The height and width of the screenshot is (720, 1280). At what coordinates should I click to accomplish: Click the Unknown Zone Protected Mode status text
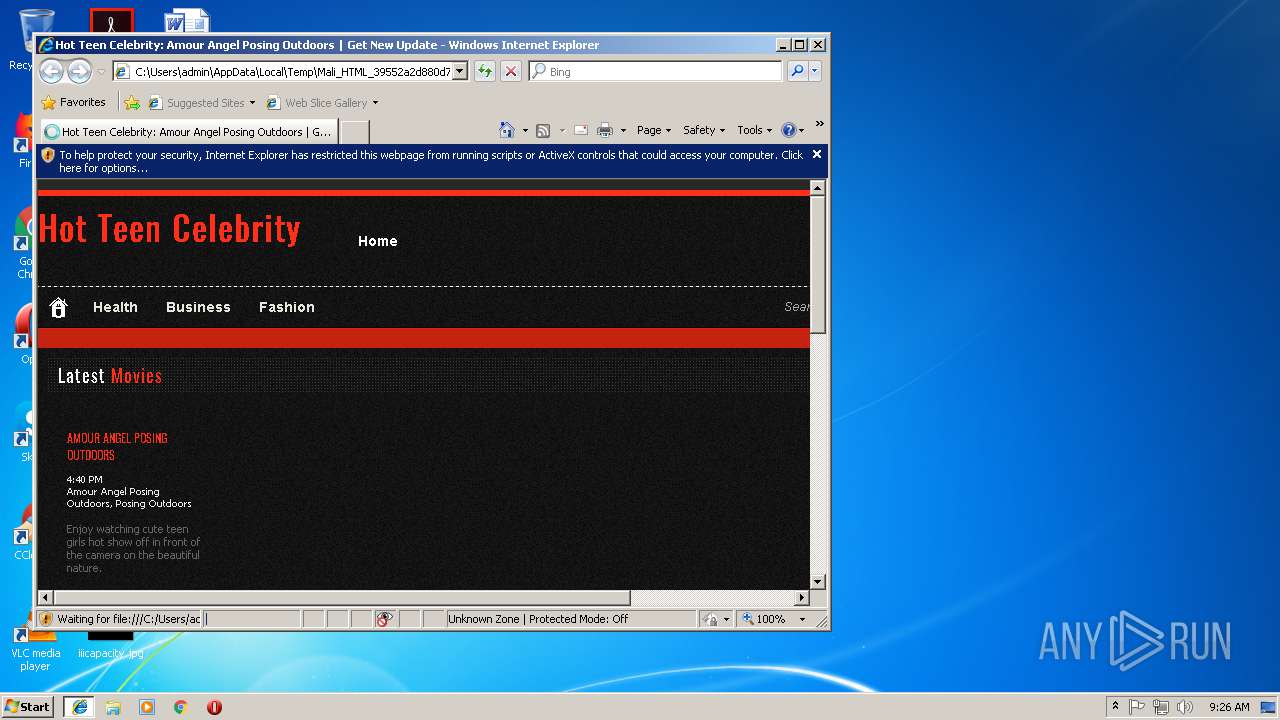538,619
